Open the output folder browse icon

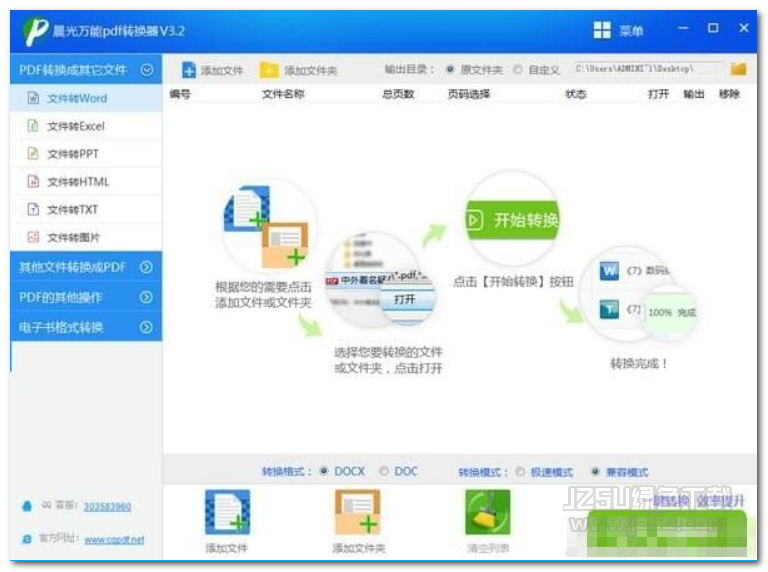pyautogui.click(x=738, y=69)
